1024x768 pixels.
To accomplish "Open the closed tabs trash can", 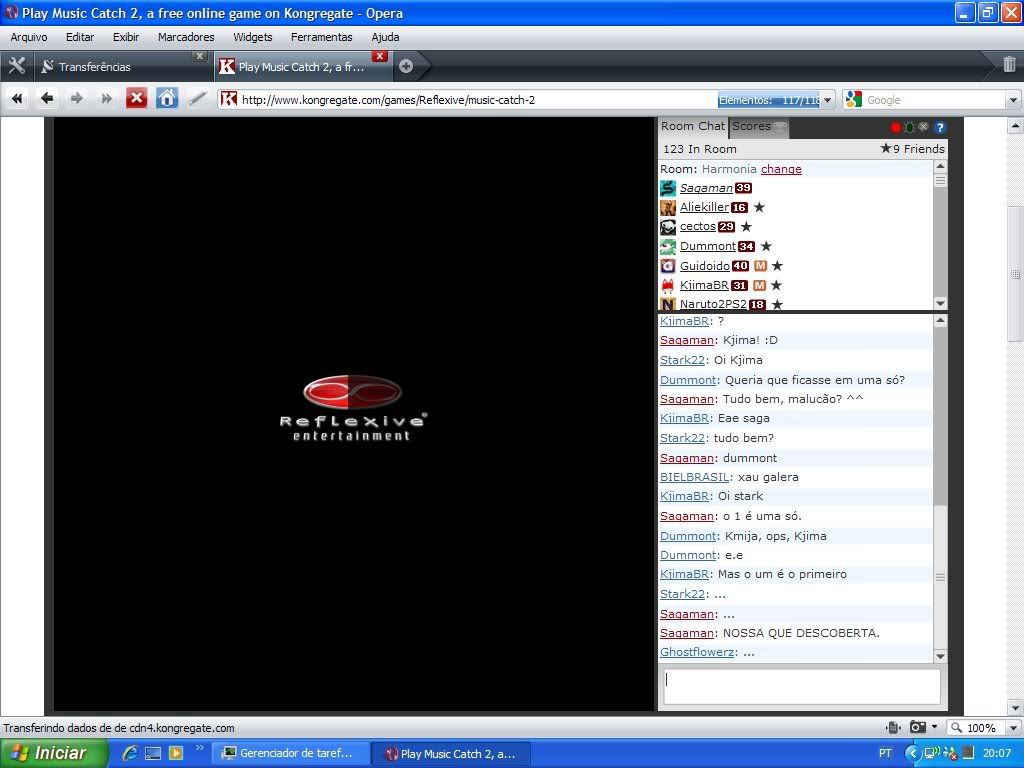I will pyautogui.click(x=1009, y=65).
